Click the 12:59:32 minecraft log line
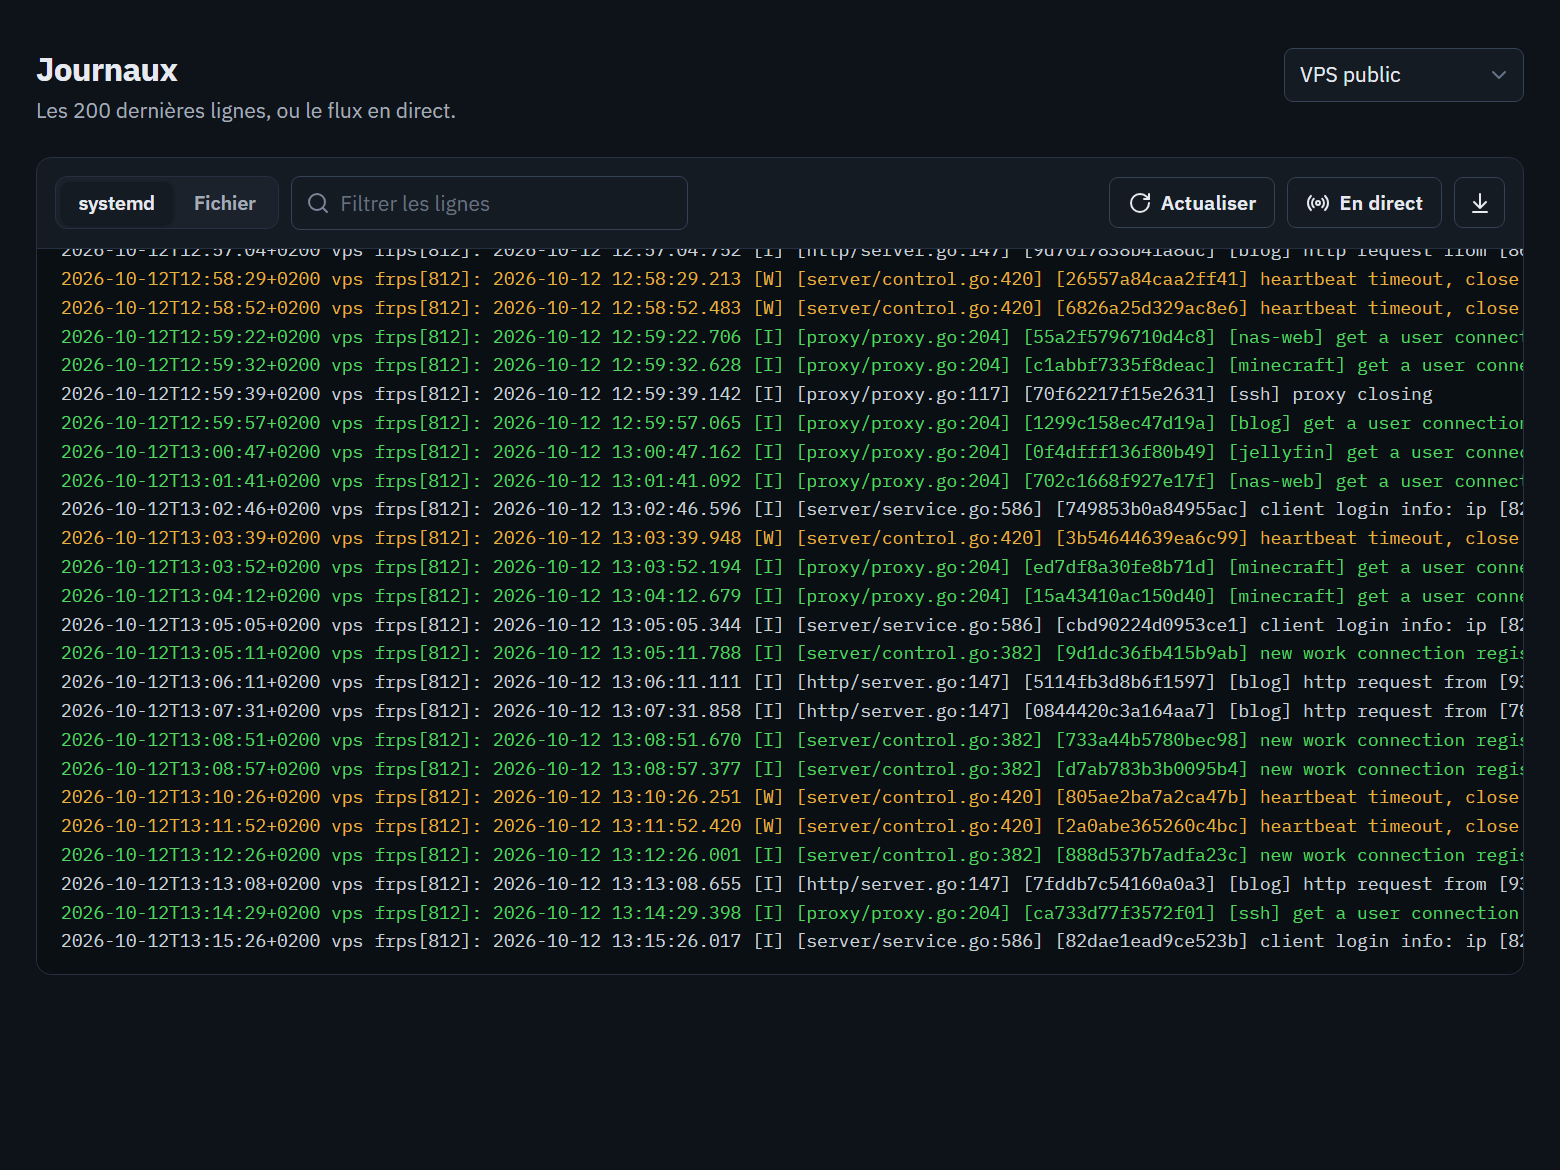 click(x=790, y=365)
